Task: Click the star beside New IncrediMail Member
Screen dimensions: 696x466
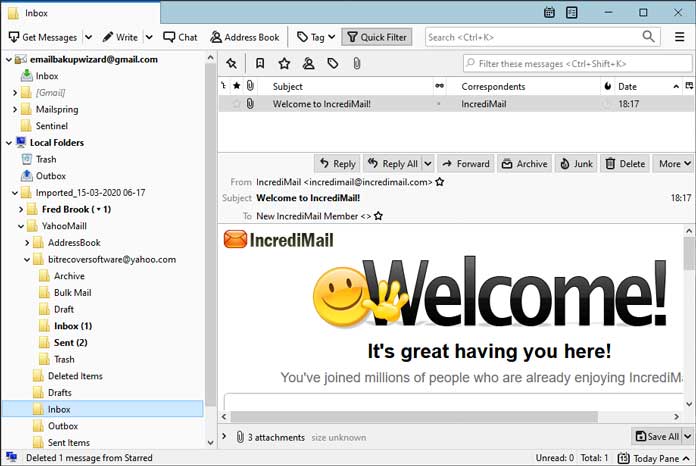Action: [x=378, y=216]
